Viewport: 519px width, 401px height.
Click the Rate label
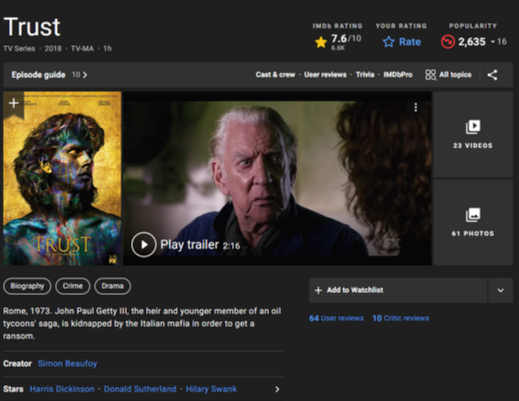[410, 42]
